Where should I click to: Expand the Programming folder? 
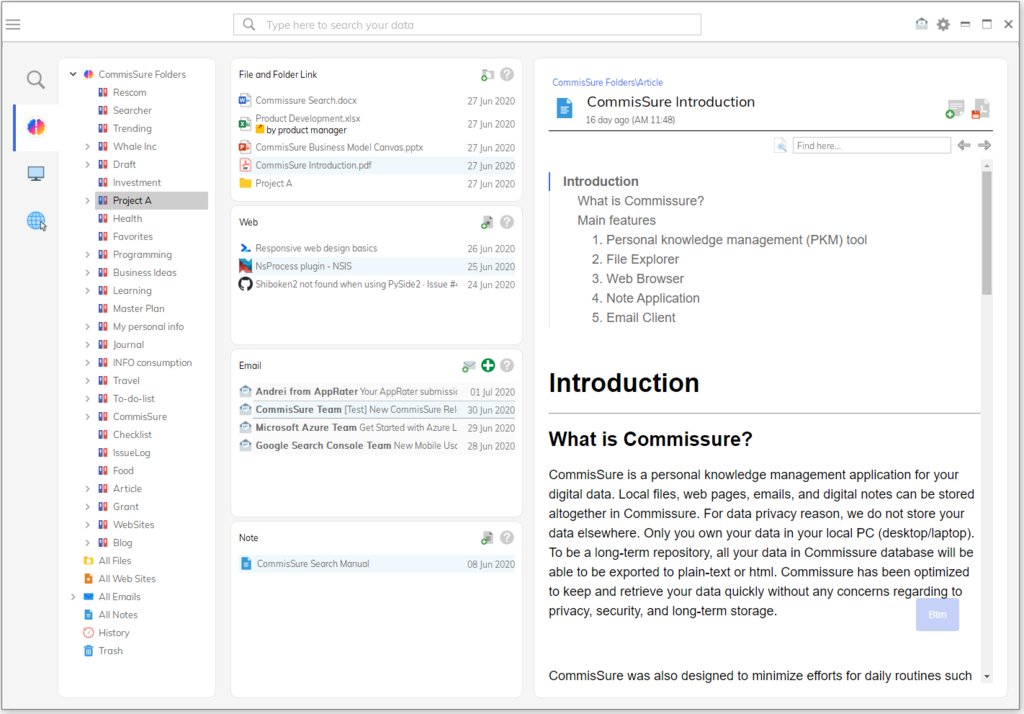(x=88, y=255)
